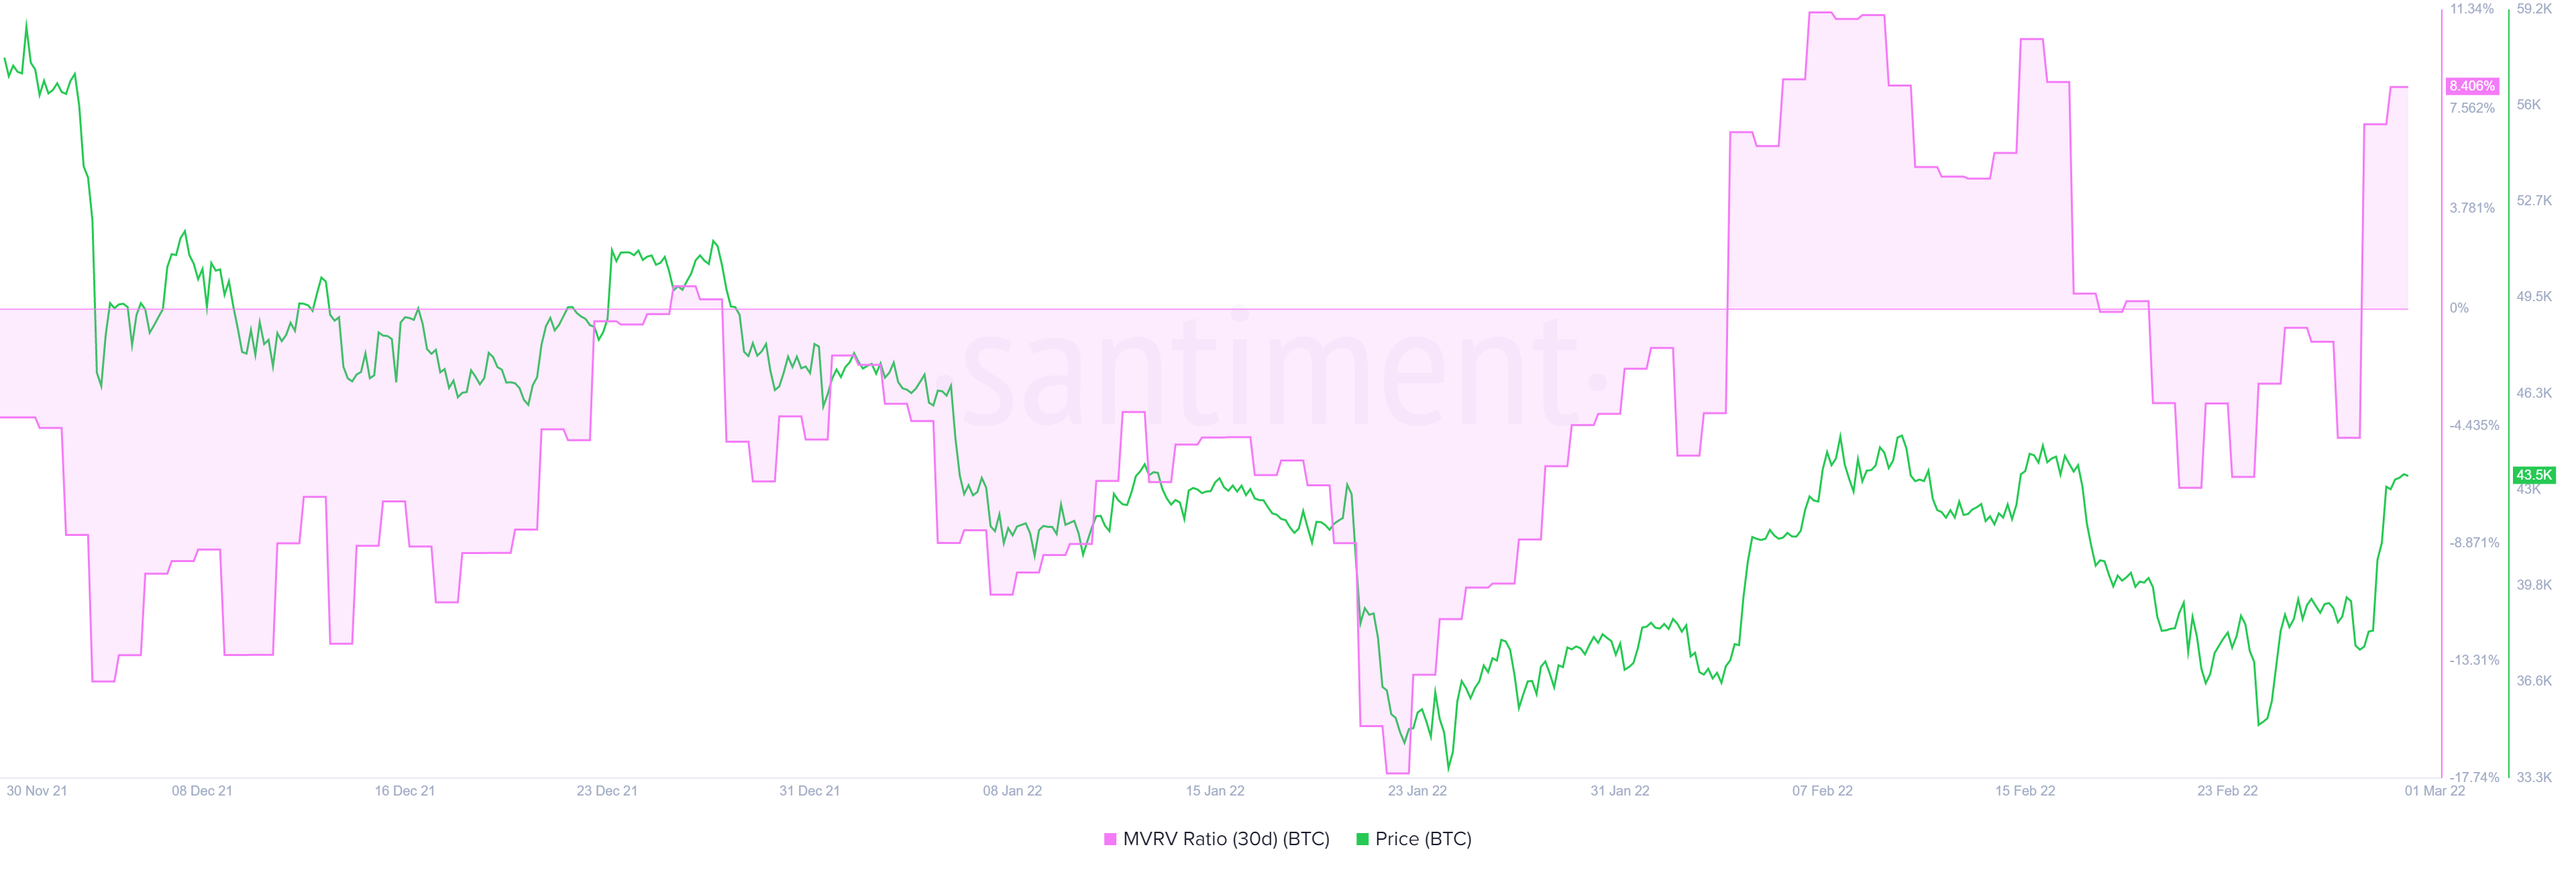Select the 30 Nov 21 date label

point(37,791)
